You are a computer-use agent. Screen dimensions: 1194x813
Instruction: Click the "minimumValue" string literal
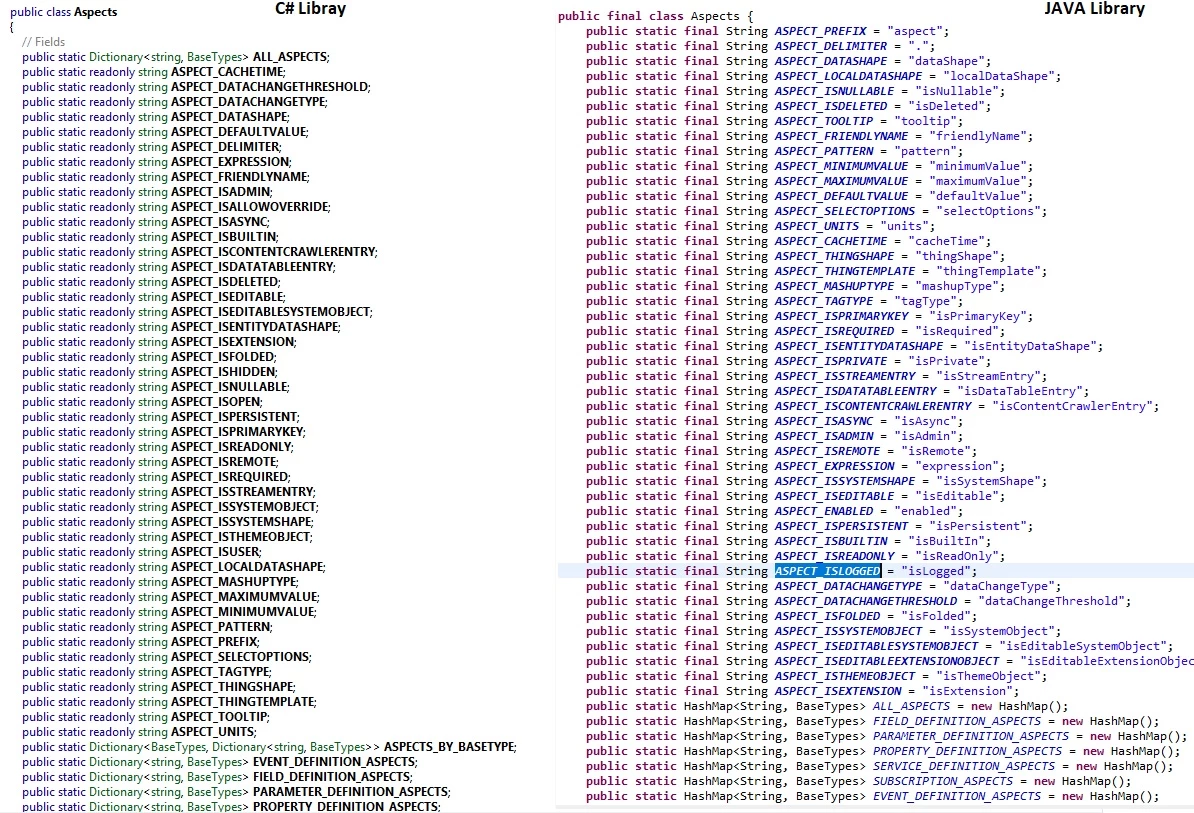tap(977, 166)
